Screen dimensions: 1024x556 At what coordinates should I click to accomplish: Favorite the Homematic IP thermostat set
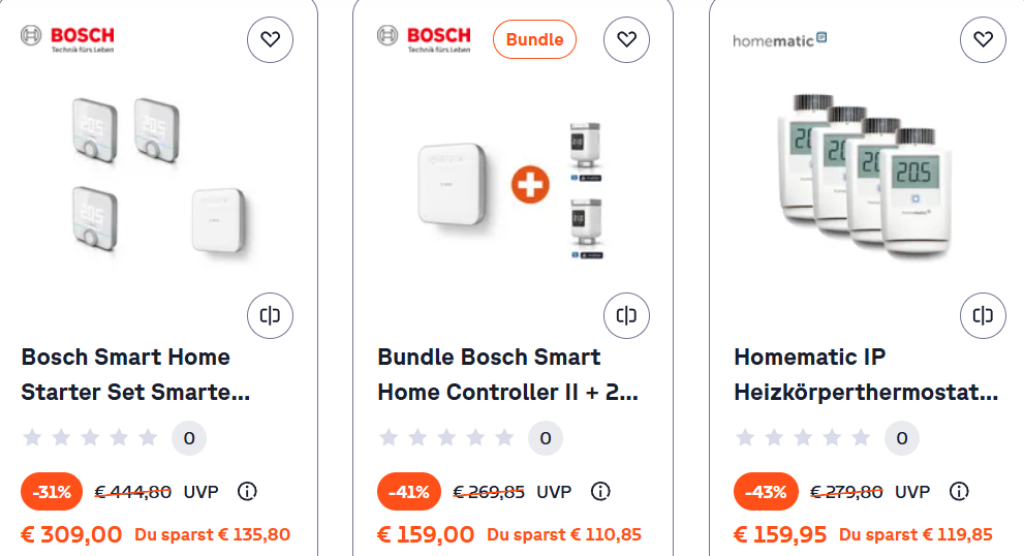coord(983,40)
